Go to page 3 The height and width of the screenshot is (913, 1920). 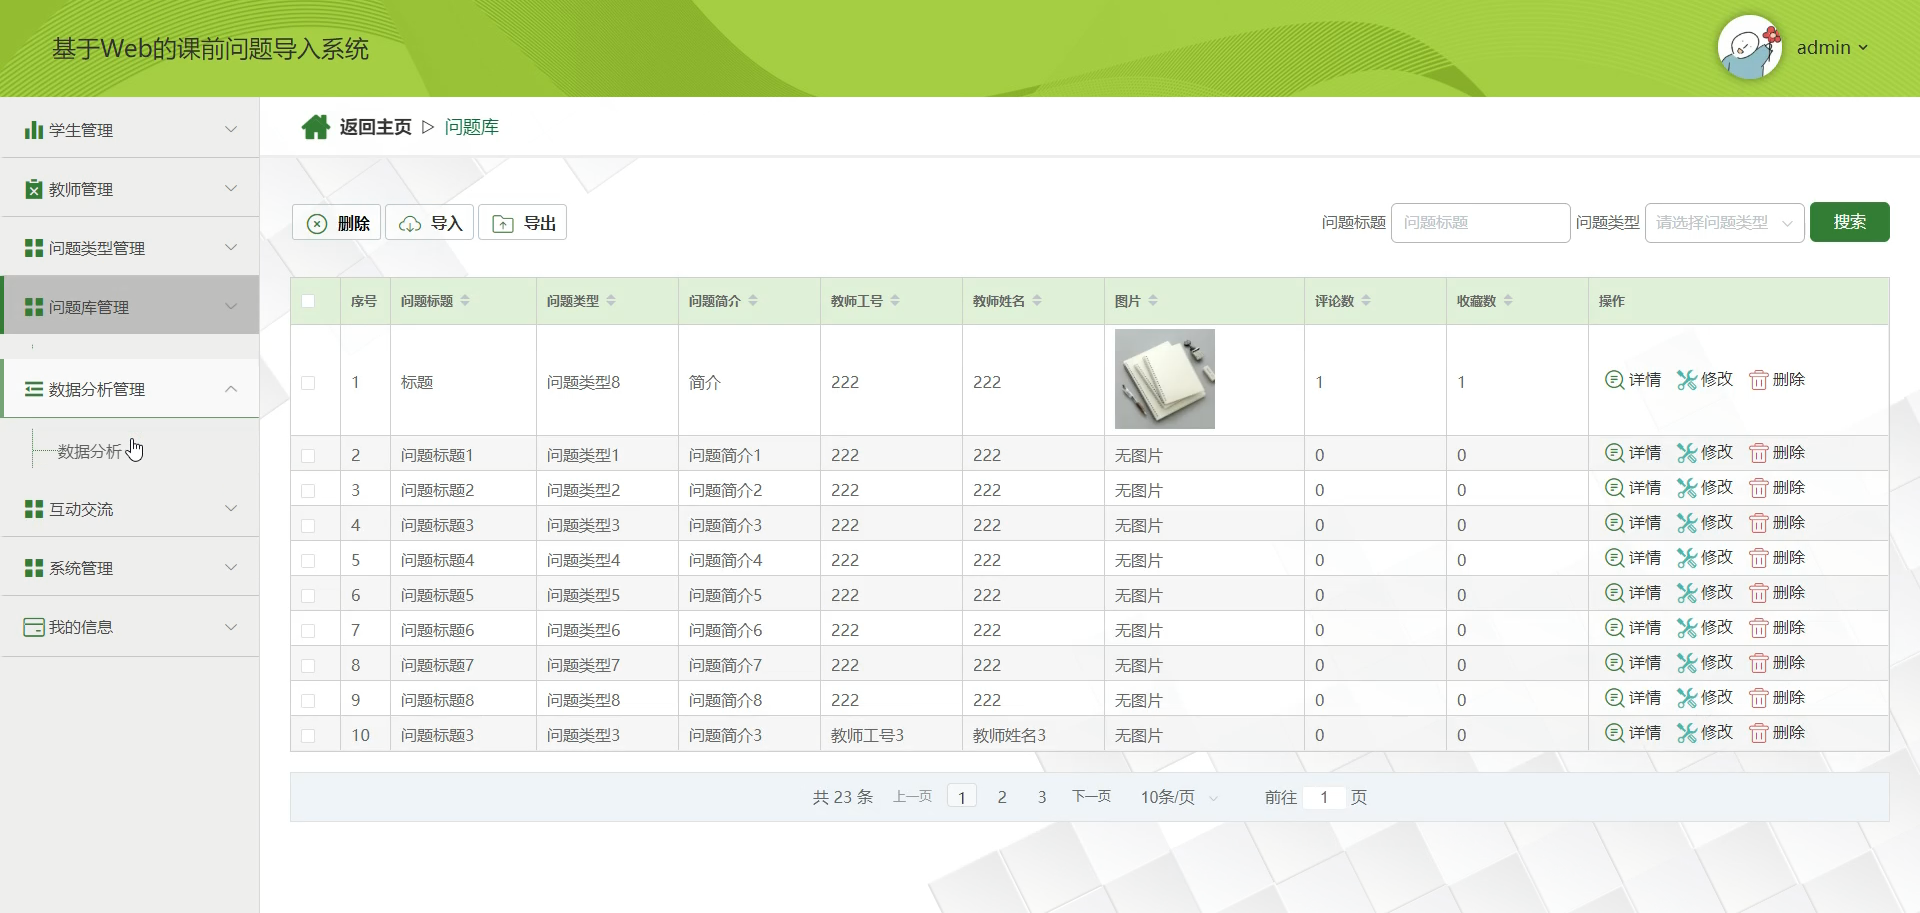[1042, 797]
